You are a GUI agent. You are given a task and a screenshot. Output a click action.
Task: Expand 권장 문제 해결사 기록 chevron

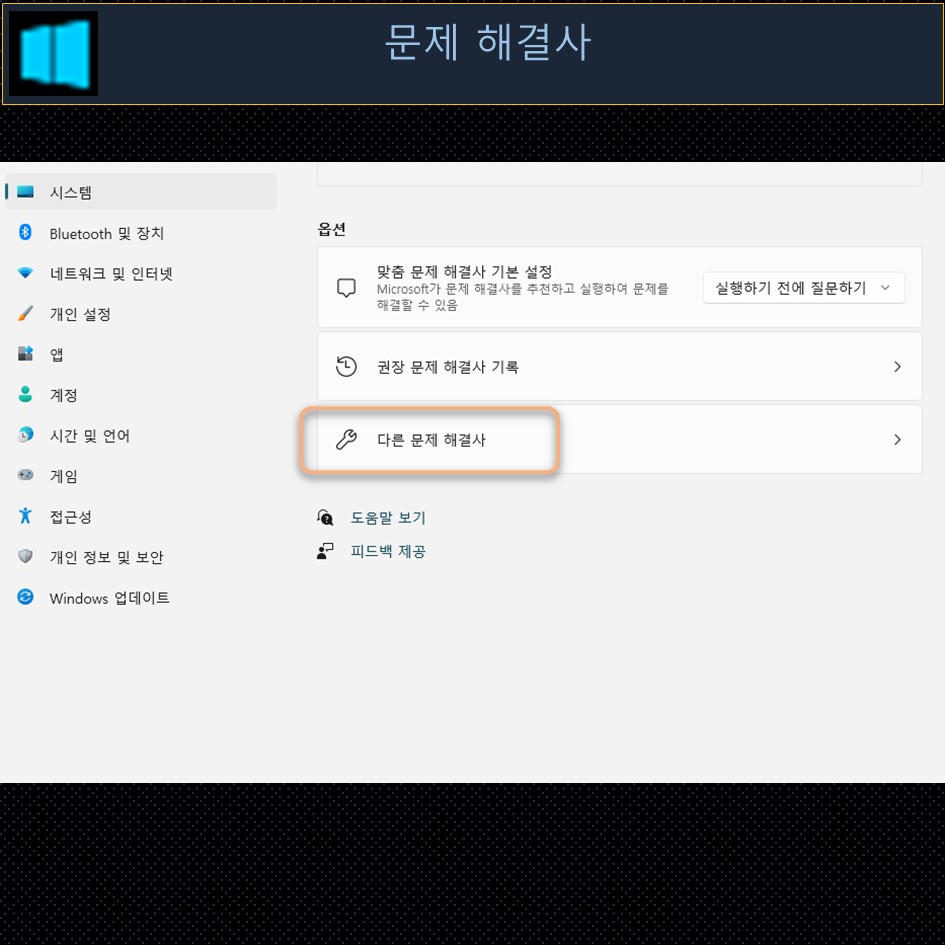coord(897,366)
